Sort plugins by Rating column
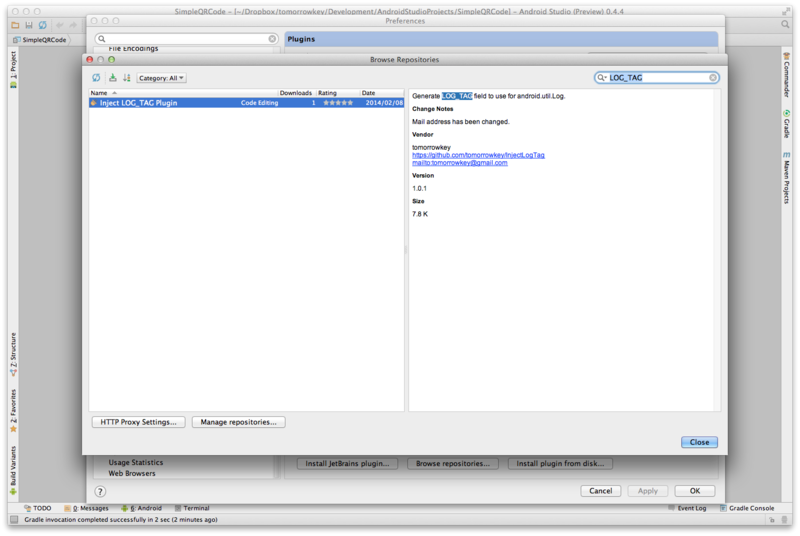Viewport: 800px width, 536px height. [337, 93]
